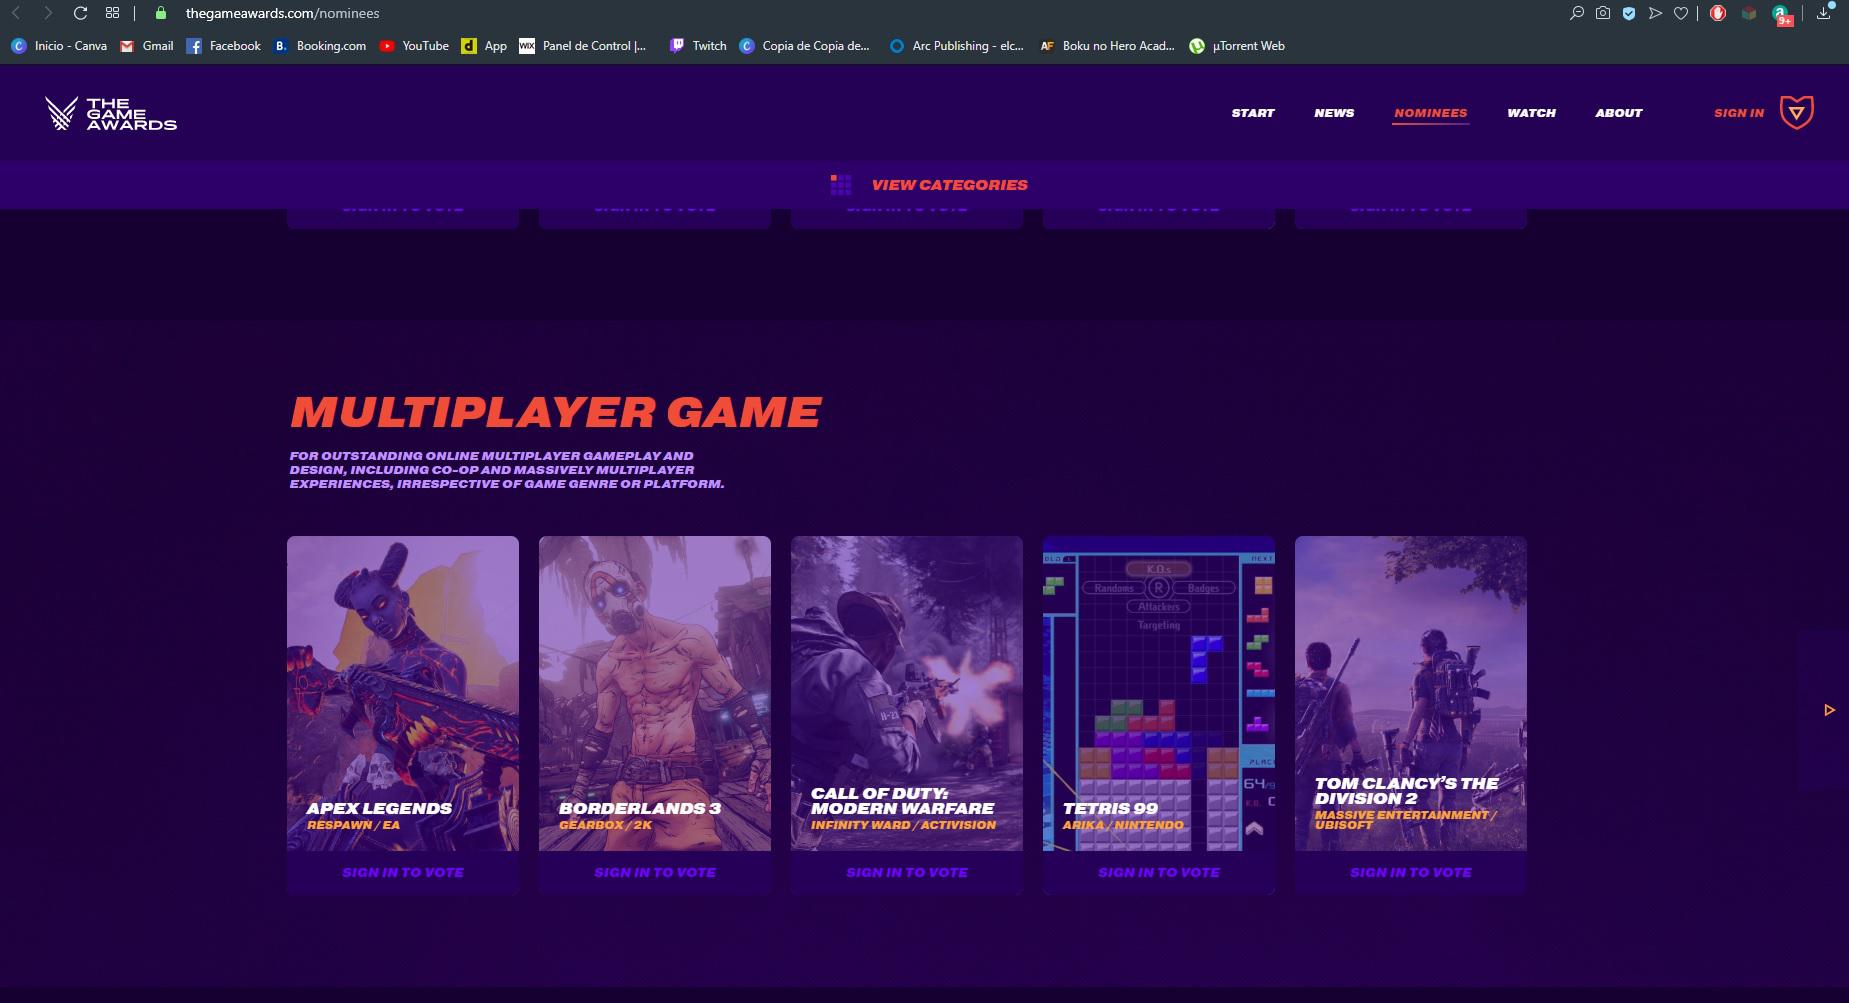1849x1003 pixels.
Task: Select the Borderlands 3 nominee card
Action: pos(654,693)
